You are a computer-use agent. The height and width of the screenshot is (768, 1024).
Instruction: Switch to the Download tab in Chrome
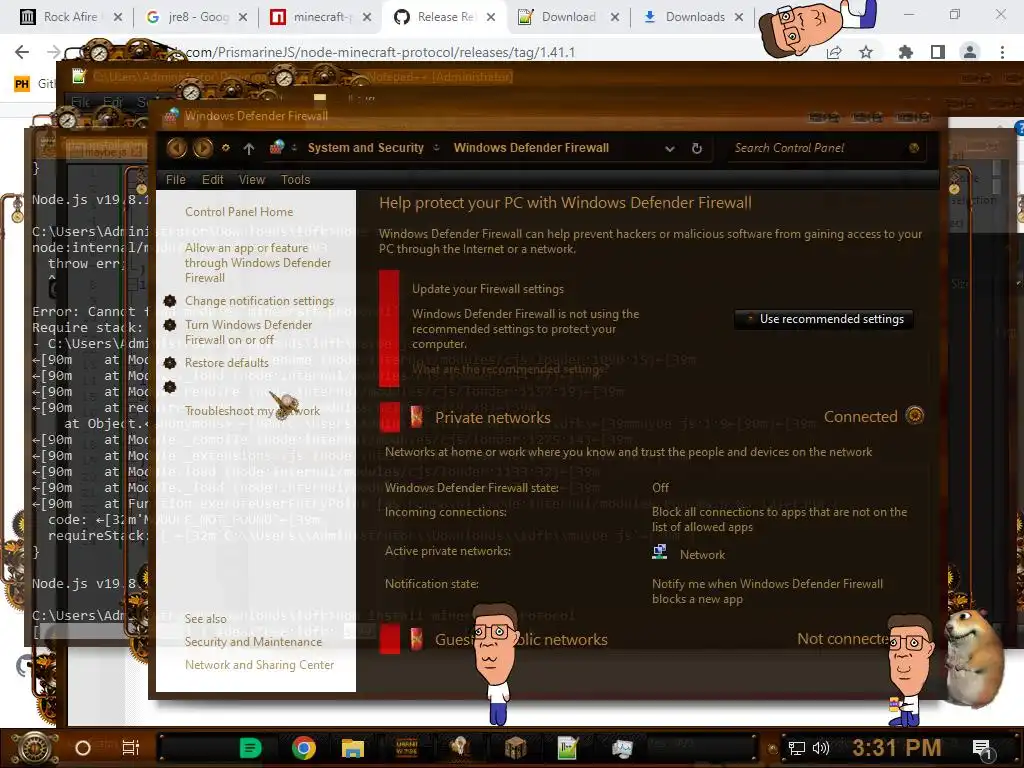(567, 17)
